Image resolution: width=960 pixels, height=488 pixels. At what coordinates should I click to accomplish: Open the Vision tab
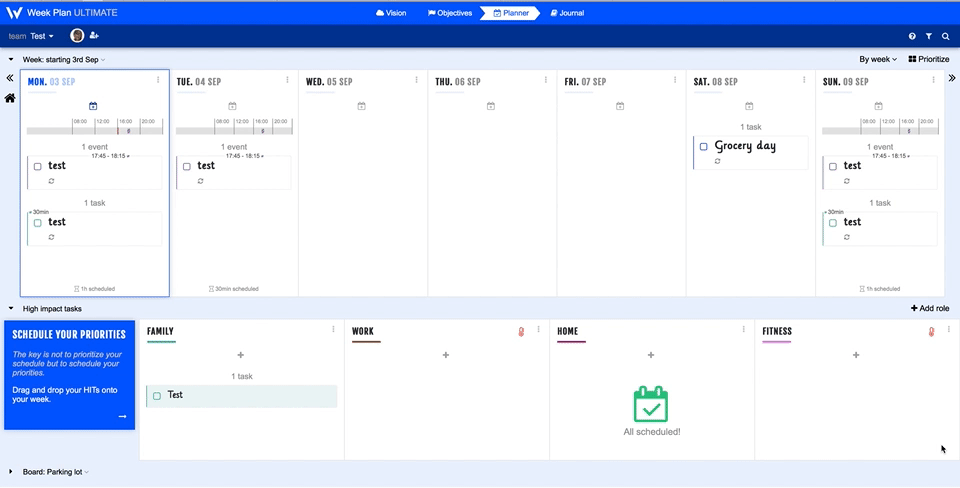[x=391, y=13]
